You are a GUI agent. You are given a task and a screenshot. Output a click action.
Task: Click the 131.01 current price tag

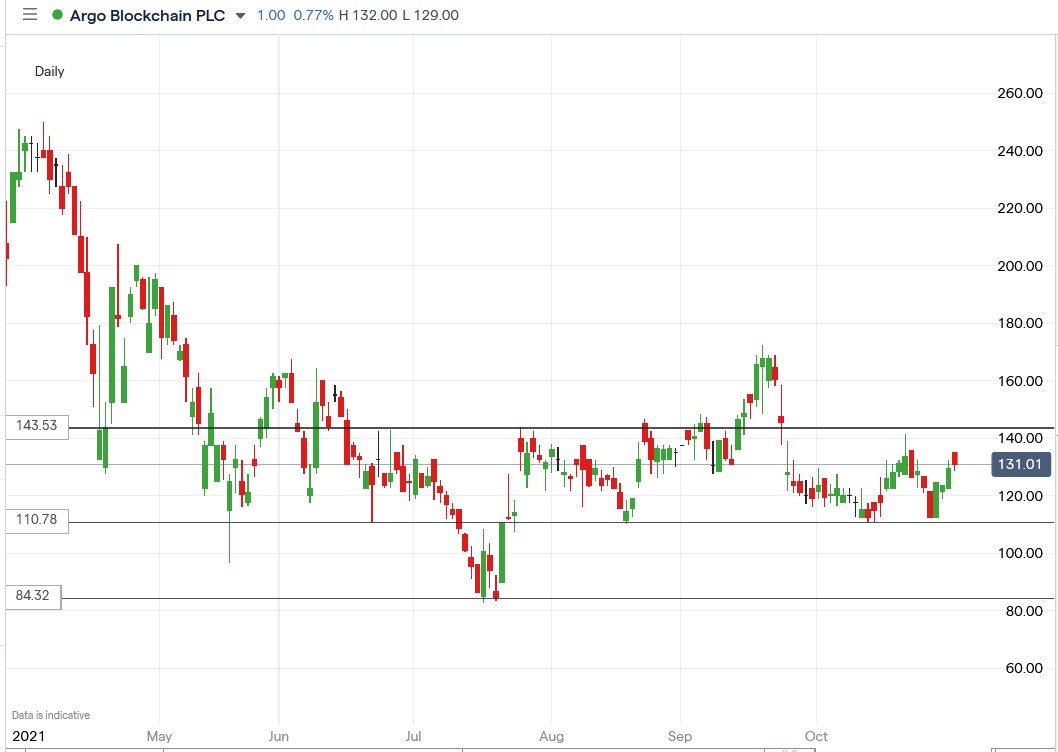coord(1020,464)
